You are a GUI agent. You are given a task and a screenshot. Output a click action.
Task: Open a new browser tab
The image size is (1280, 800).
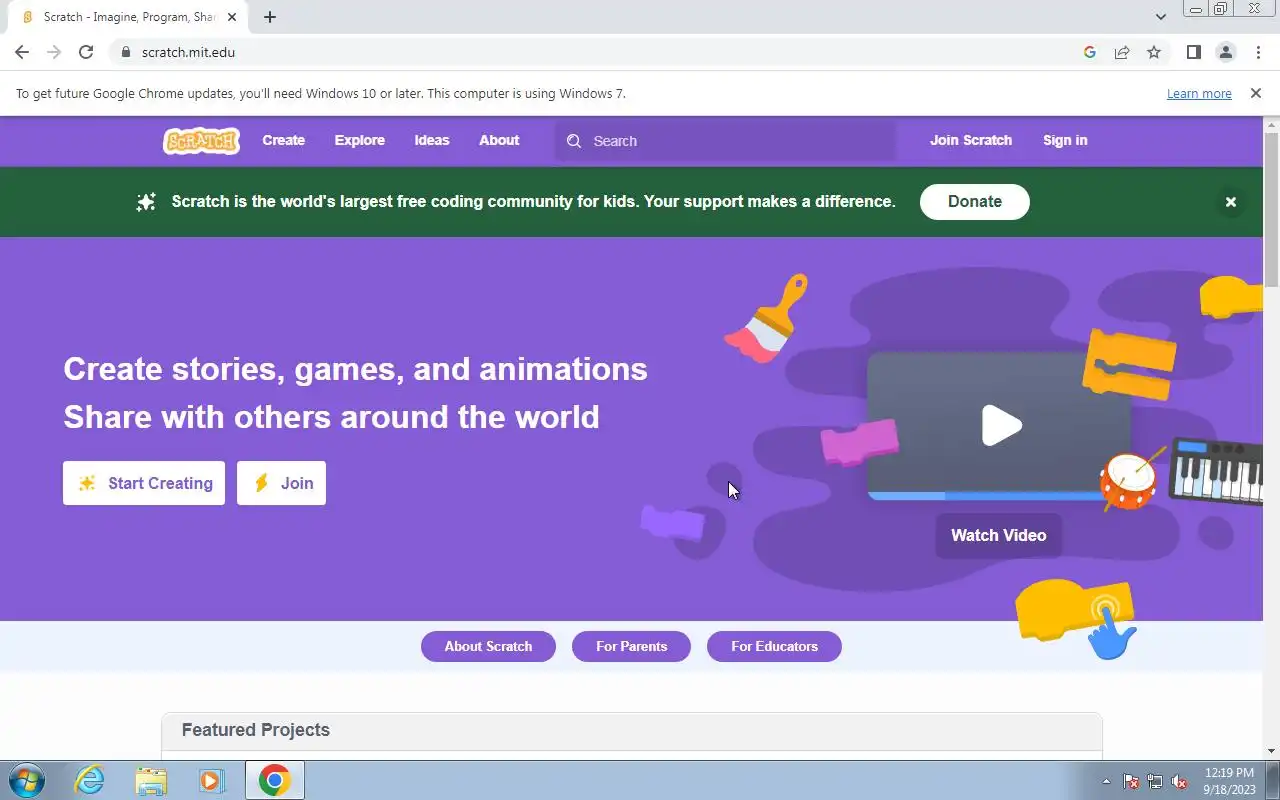click(270, 17)
